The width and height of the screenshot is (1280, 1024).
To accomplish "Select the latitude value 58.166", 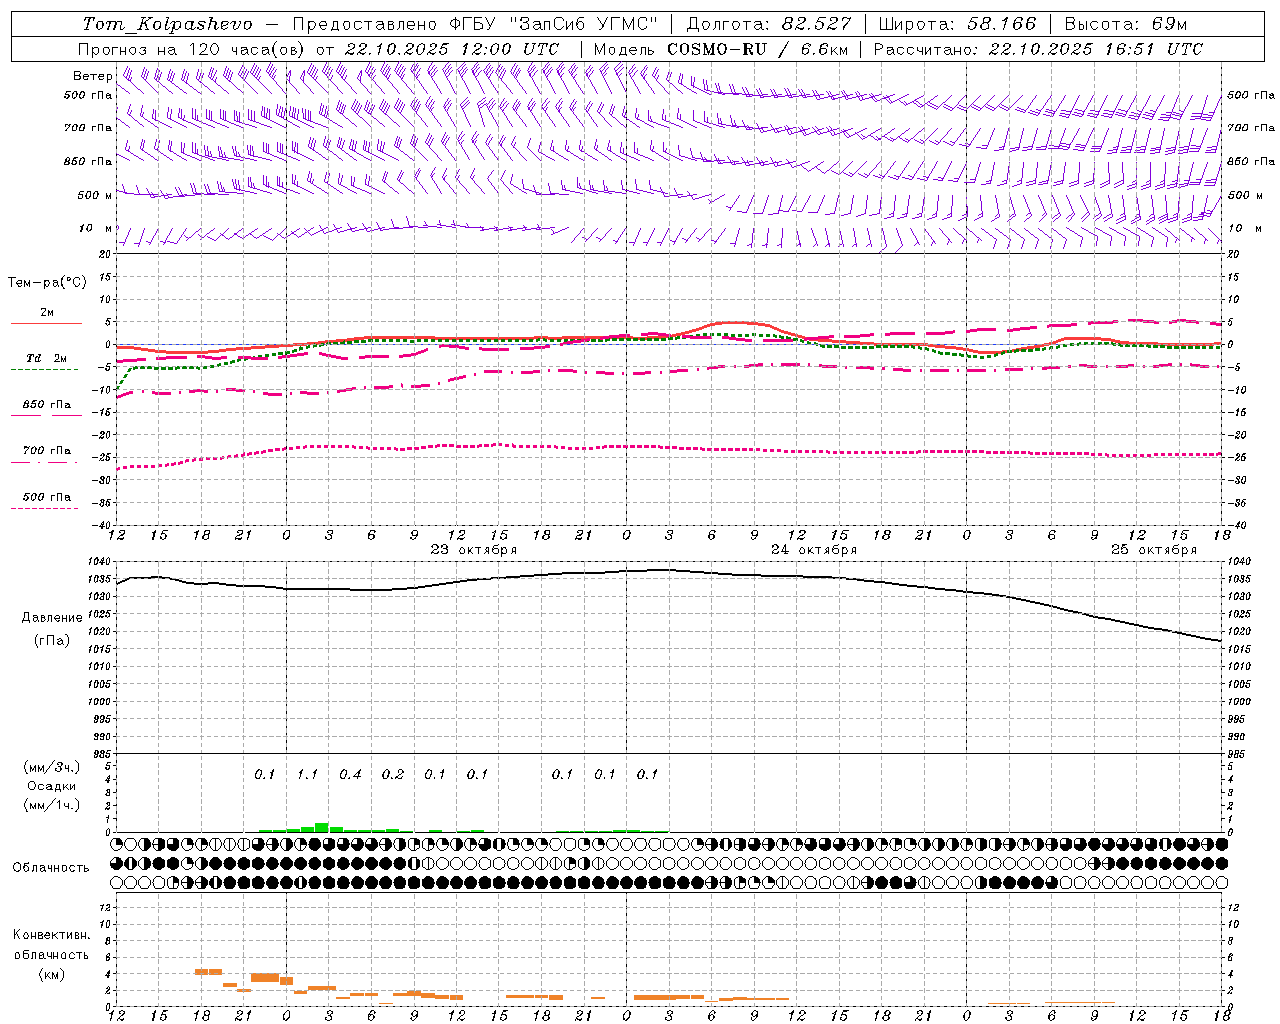I will [x=1001, y=24].
